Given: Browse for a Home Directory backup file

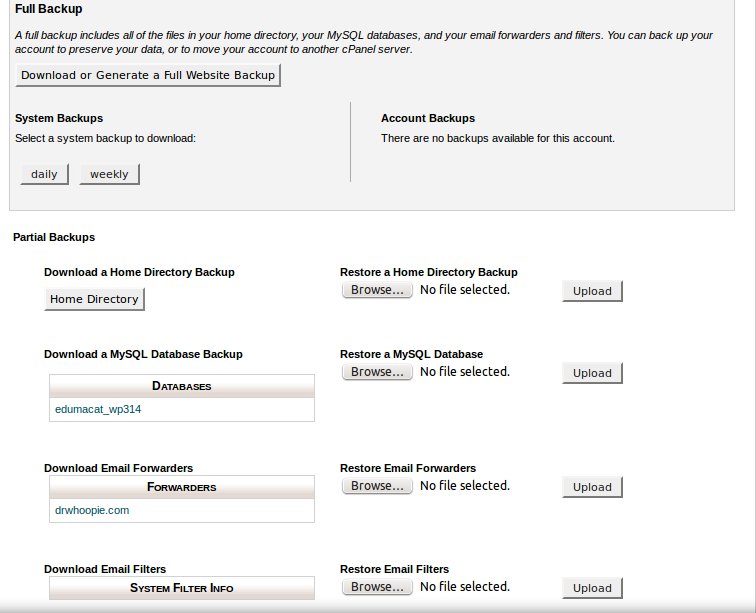Looking at the screenshot, I should point(377,290).
